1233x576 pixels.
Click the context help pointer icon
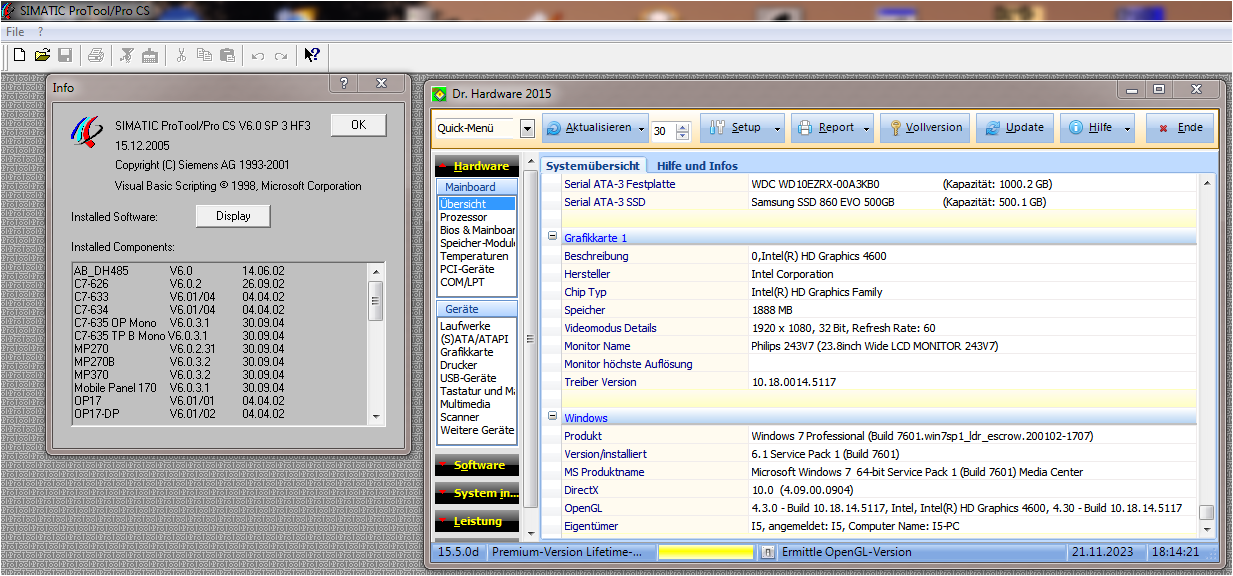pyautogui.click(x=312, y=55)
